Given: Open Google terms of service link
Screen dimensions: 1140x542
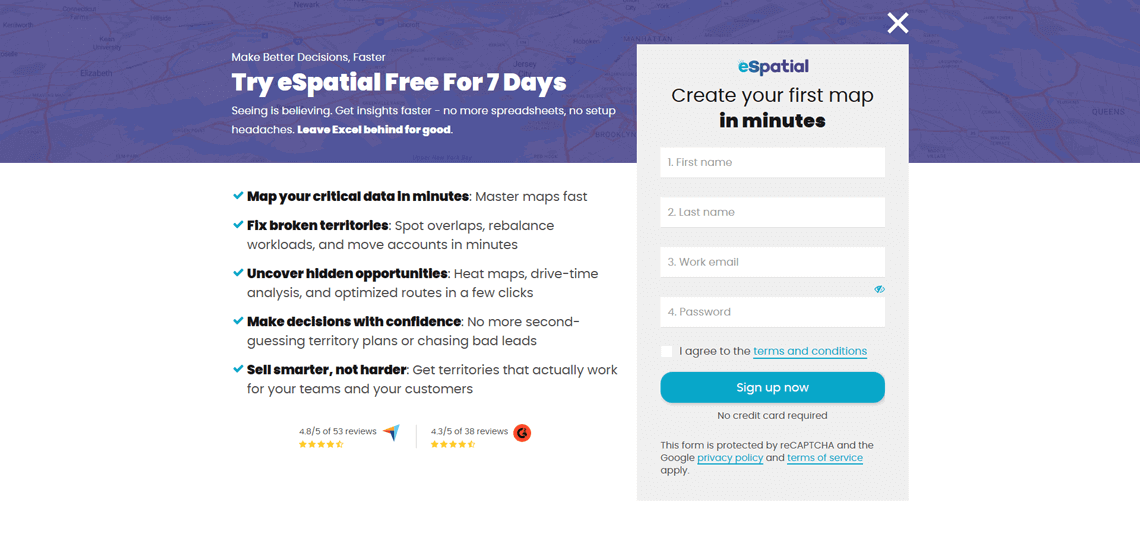Looking at the screenshot, I should click(825, 458).
